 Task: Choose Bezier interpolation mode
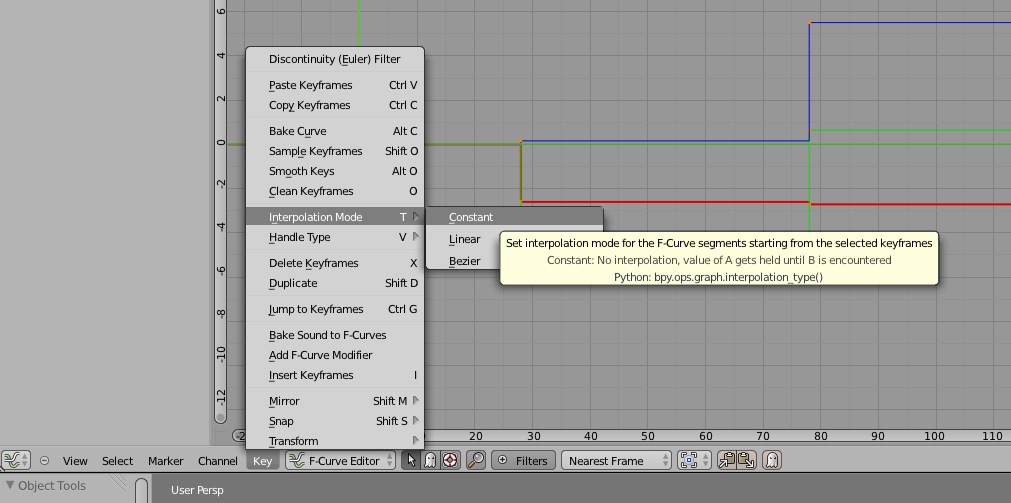pos(464,261)
